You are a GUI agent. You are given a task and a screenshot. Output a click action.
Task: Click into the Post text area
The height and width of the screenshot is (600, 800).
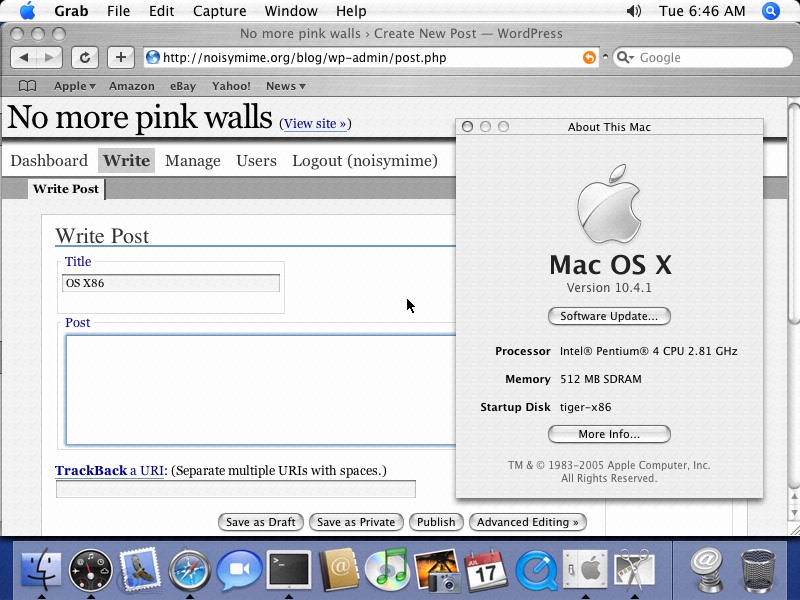pyautogui.click(x=260, y=389)
